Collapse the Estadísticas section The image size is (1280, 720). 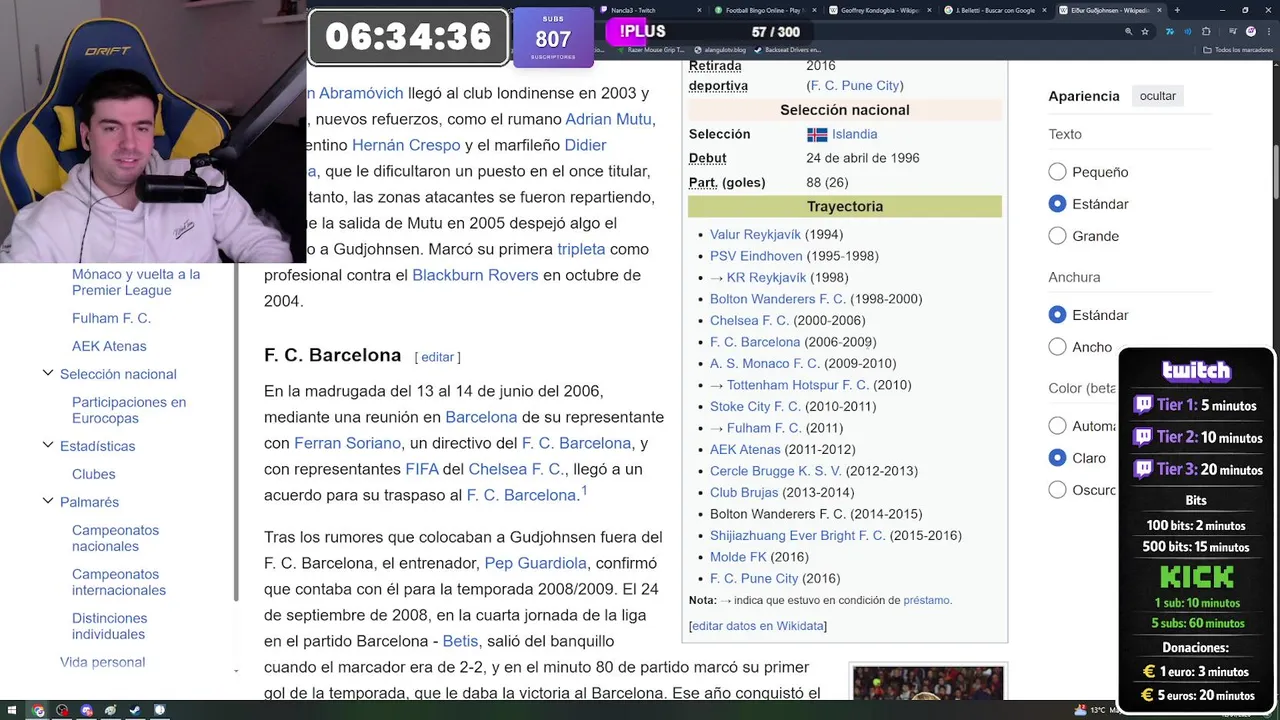(47, 445)
